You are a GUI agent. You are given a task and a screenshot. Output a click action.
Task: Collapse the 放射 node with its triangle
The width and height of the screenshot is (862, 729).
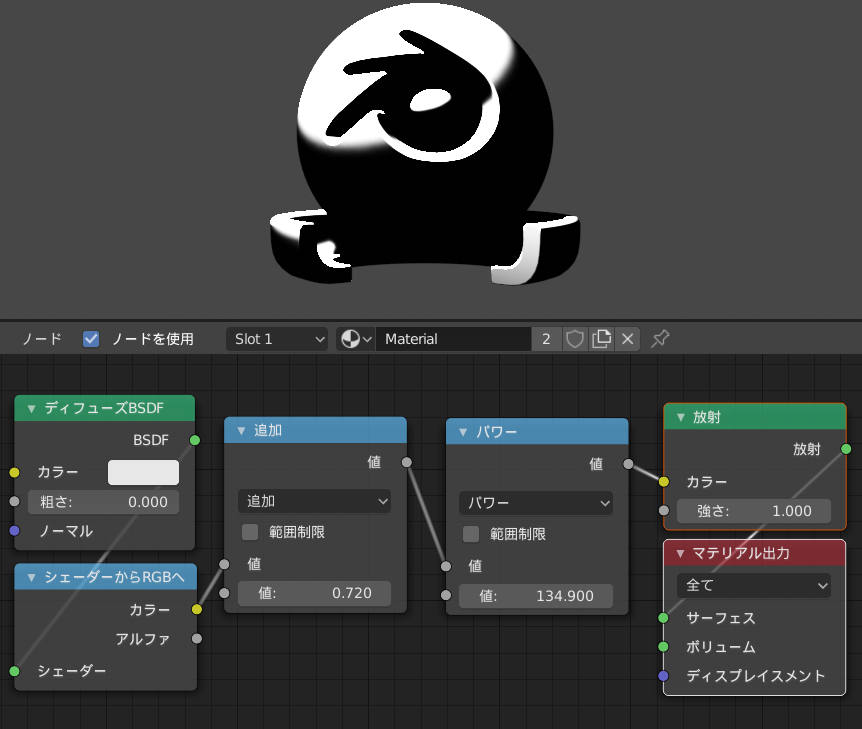point(681,417)
